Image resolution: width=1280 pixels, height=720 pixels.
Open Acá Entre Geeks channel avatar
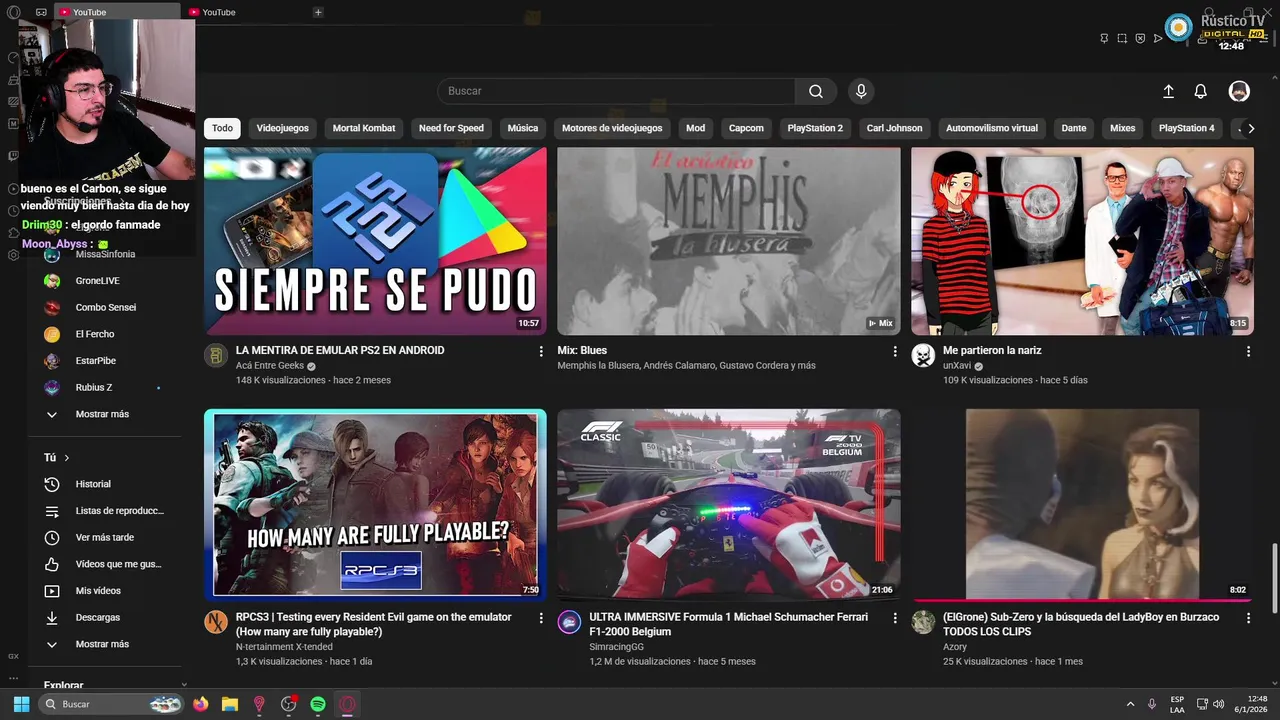(x=216, y=355)
